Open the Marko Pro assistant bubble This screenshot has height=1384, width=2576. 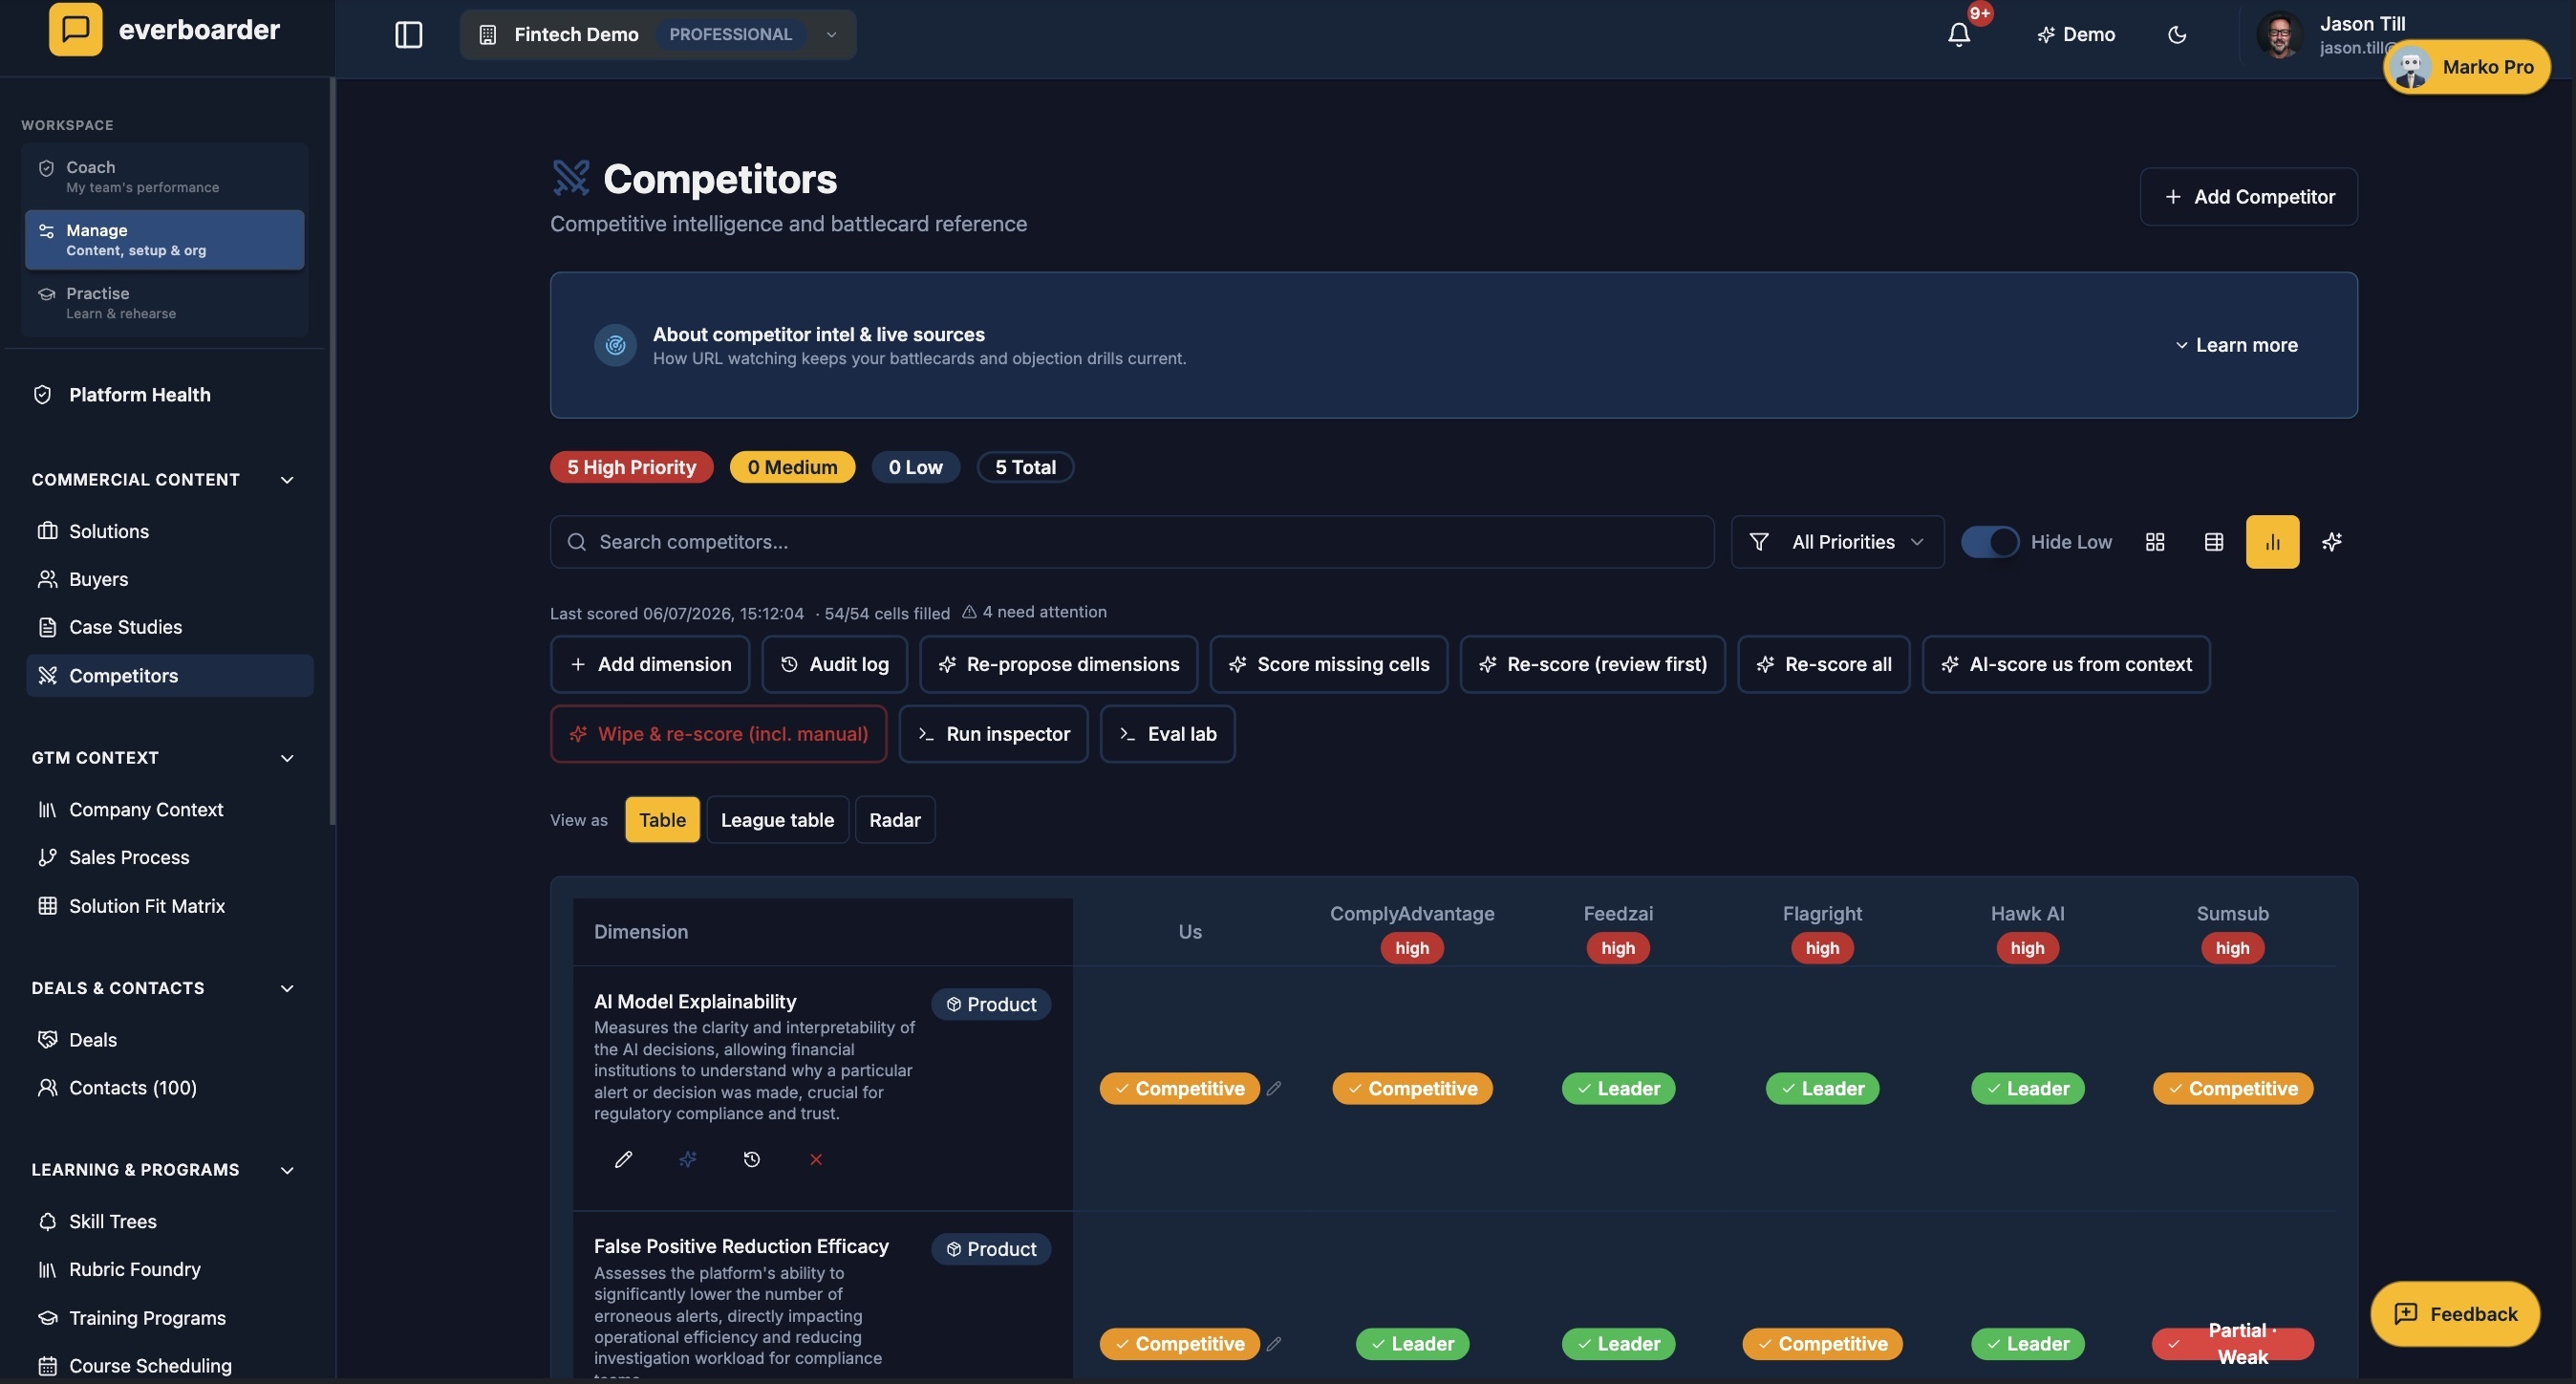(x=2467, y=67)
